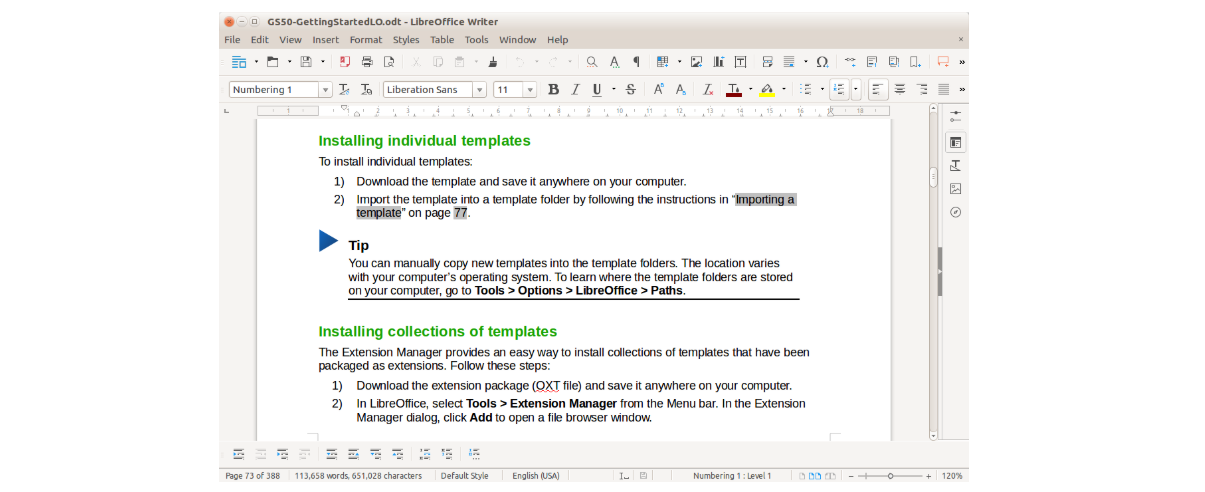Click 120% zoom level
This screenshot has height=492, width=1205.
click(951, 476)
